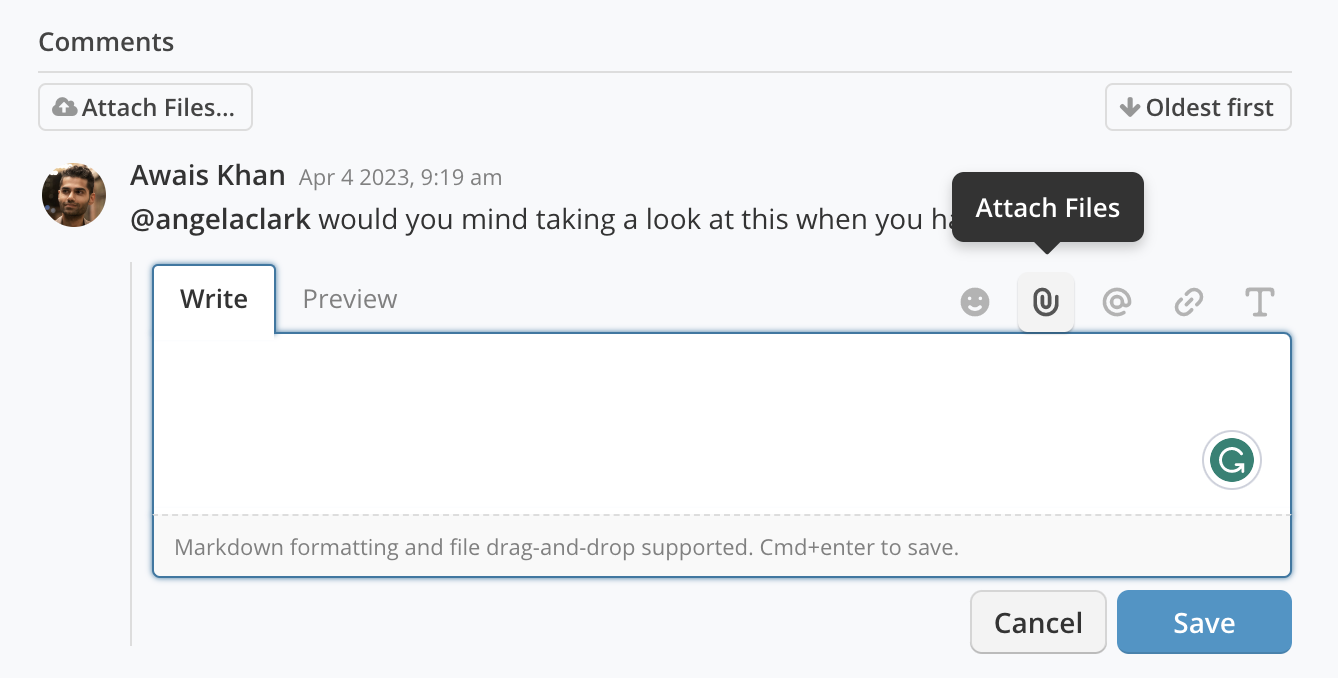Click the paperclip attach icon in editor toolbar
The image size is (1338, 678).
click(x=1046, y=302)
